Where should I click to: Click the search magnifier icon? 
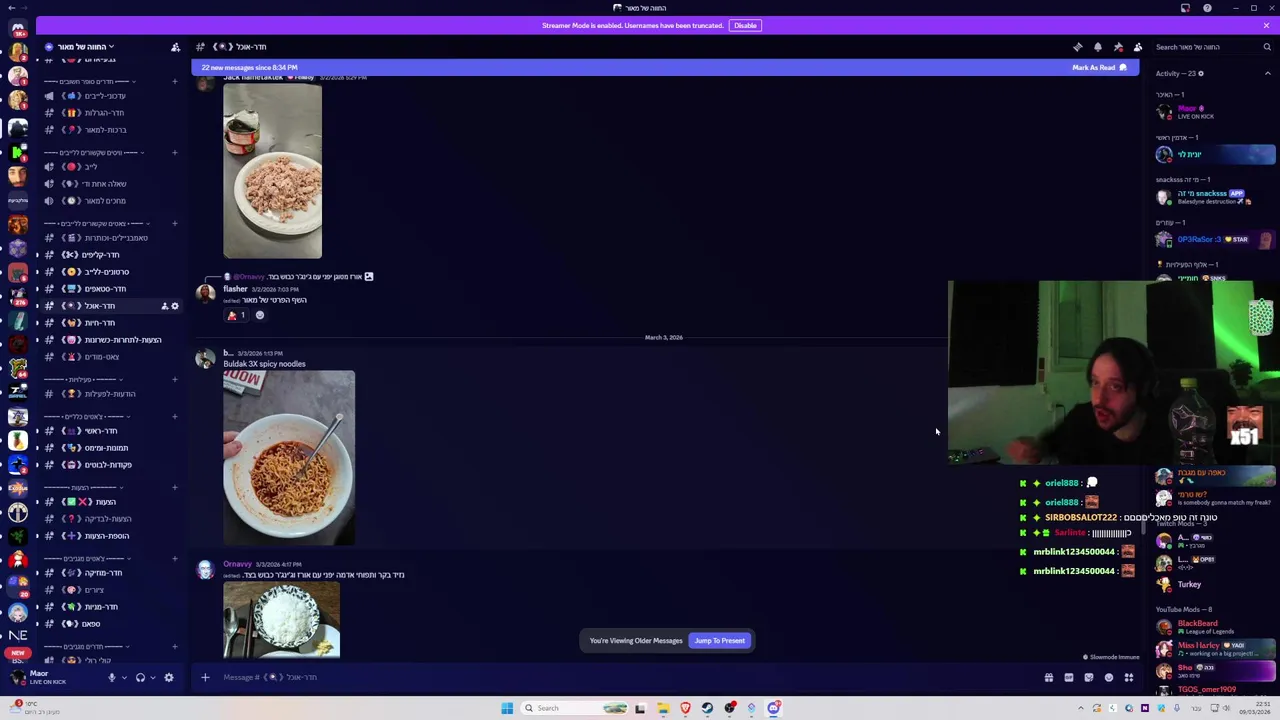point(1266,47)
